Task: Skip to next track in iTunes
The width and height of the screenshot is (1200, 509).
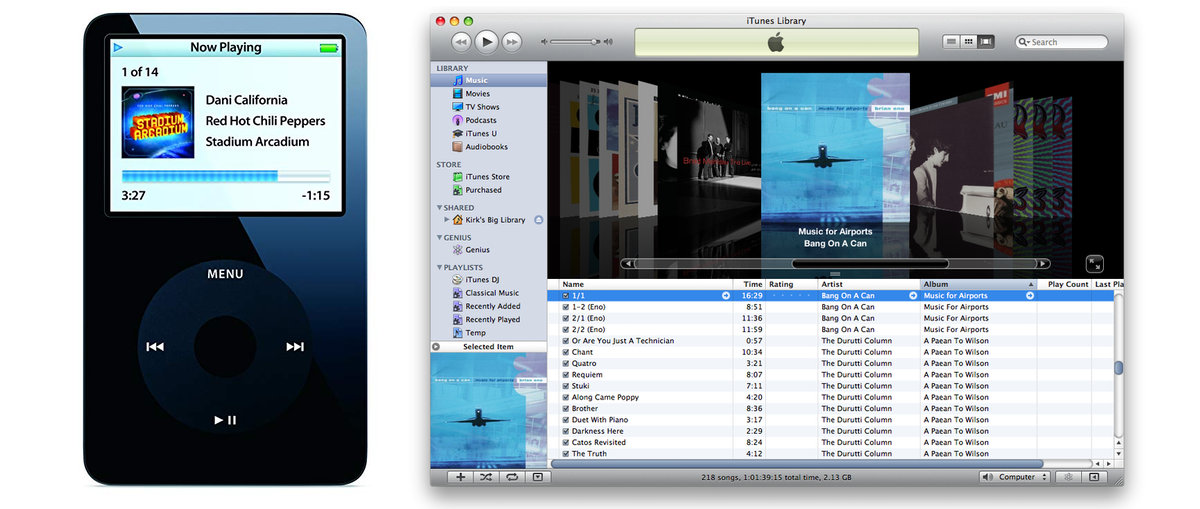Action: pos(512,41)
